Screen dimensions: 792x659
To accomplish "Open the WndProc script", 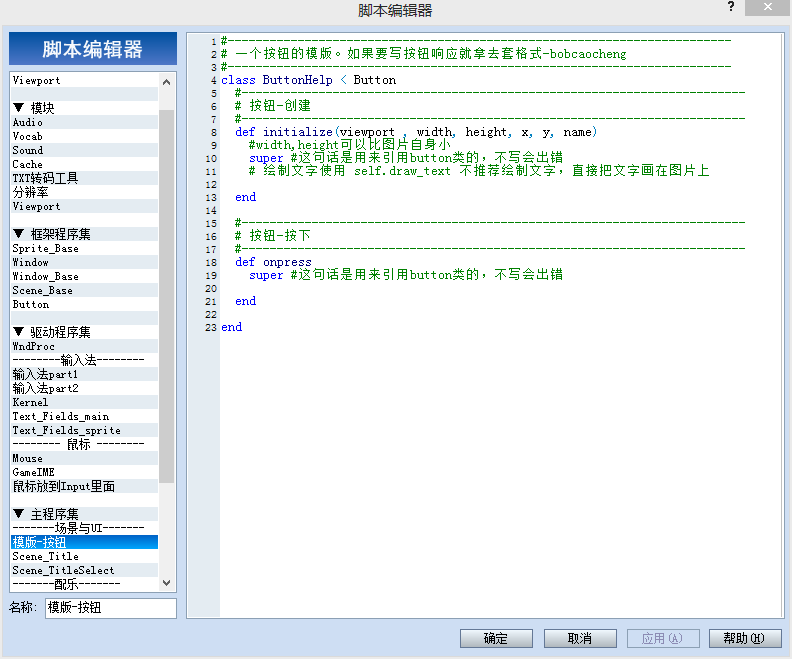I will pos(84,346).
